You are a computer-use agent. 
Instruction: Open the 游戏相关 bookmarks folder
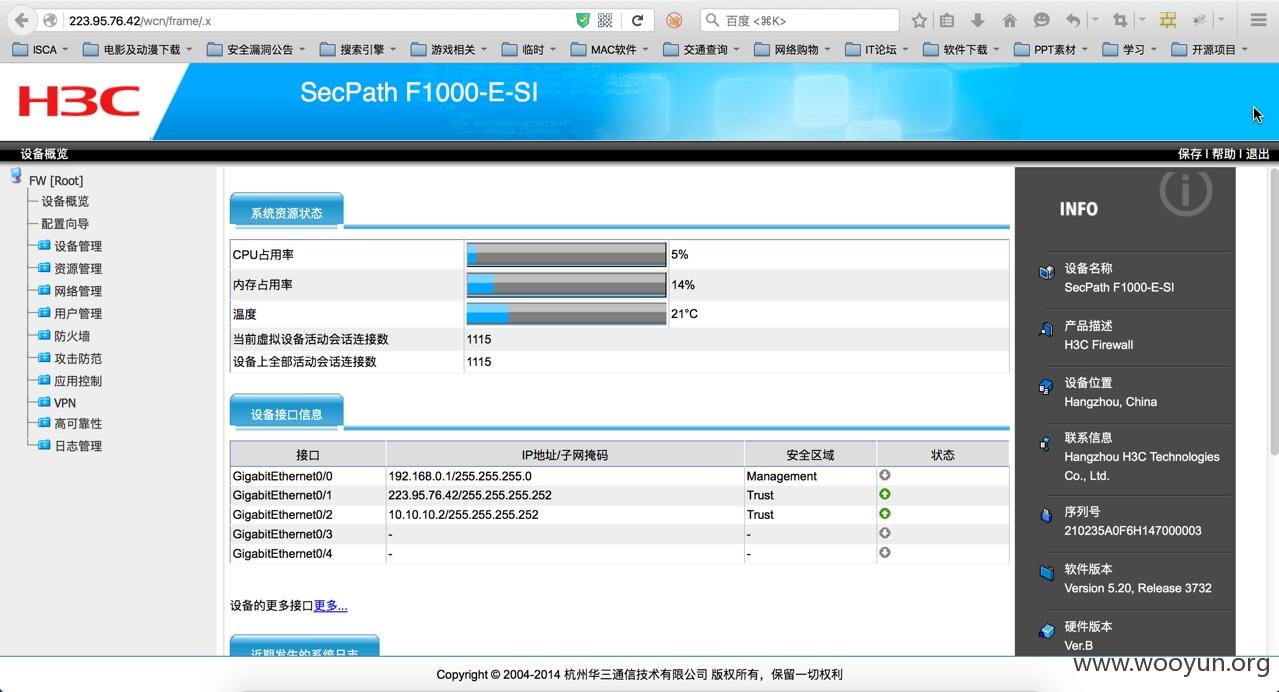click(x=450, y=49)
